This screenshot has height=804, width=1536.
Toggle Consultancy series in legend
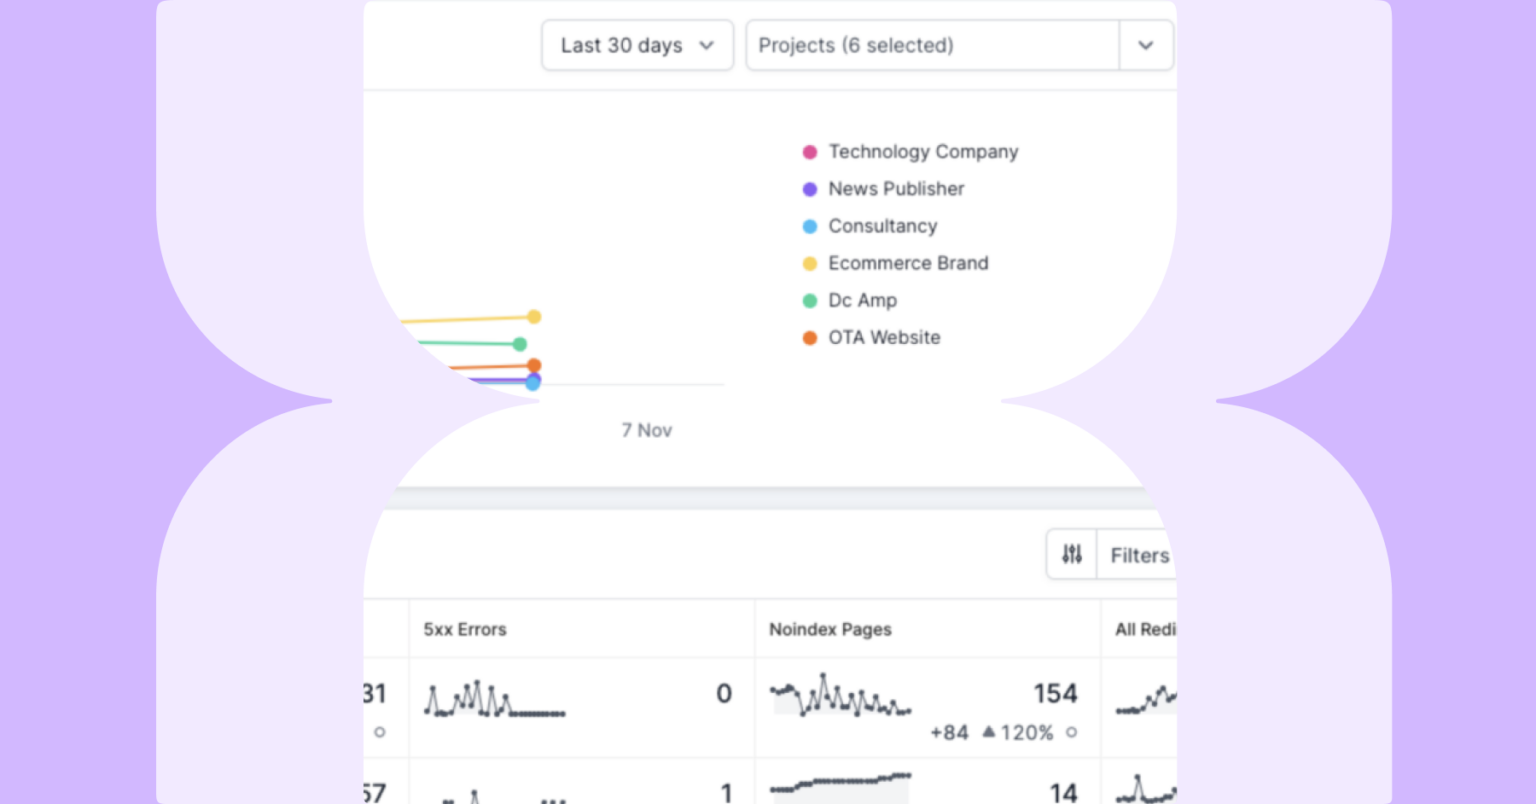pyautogui.click(x=882, y=226)
